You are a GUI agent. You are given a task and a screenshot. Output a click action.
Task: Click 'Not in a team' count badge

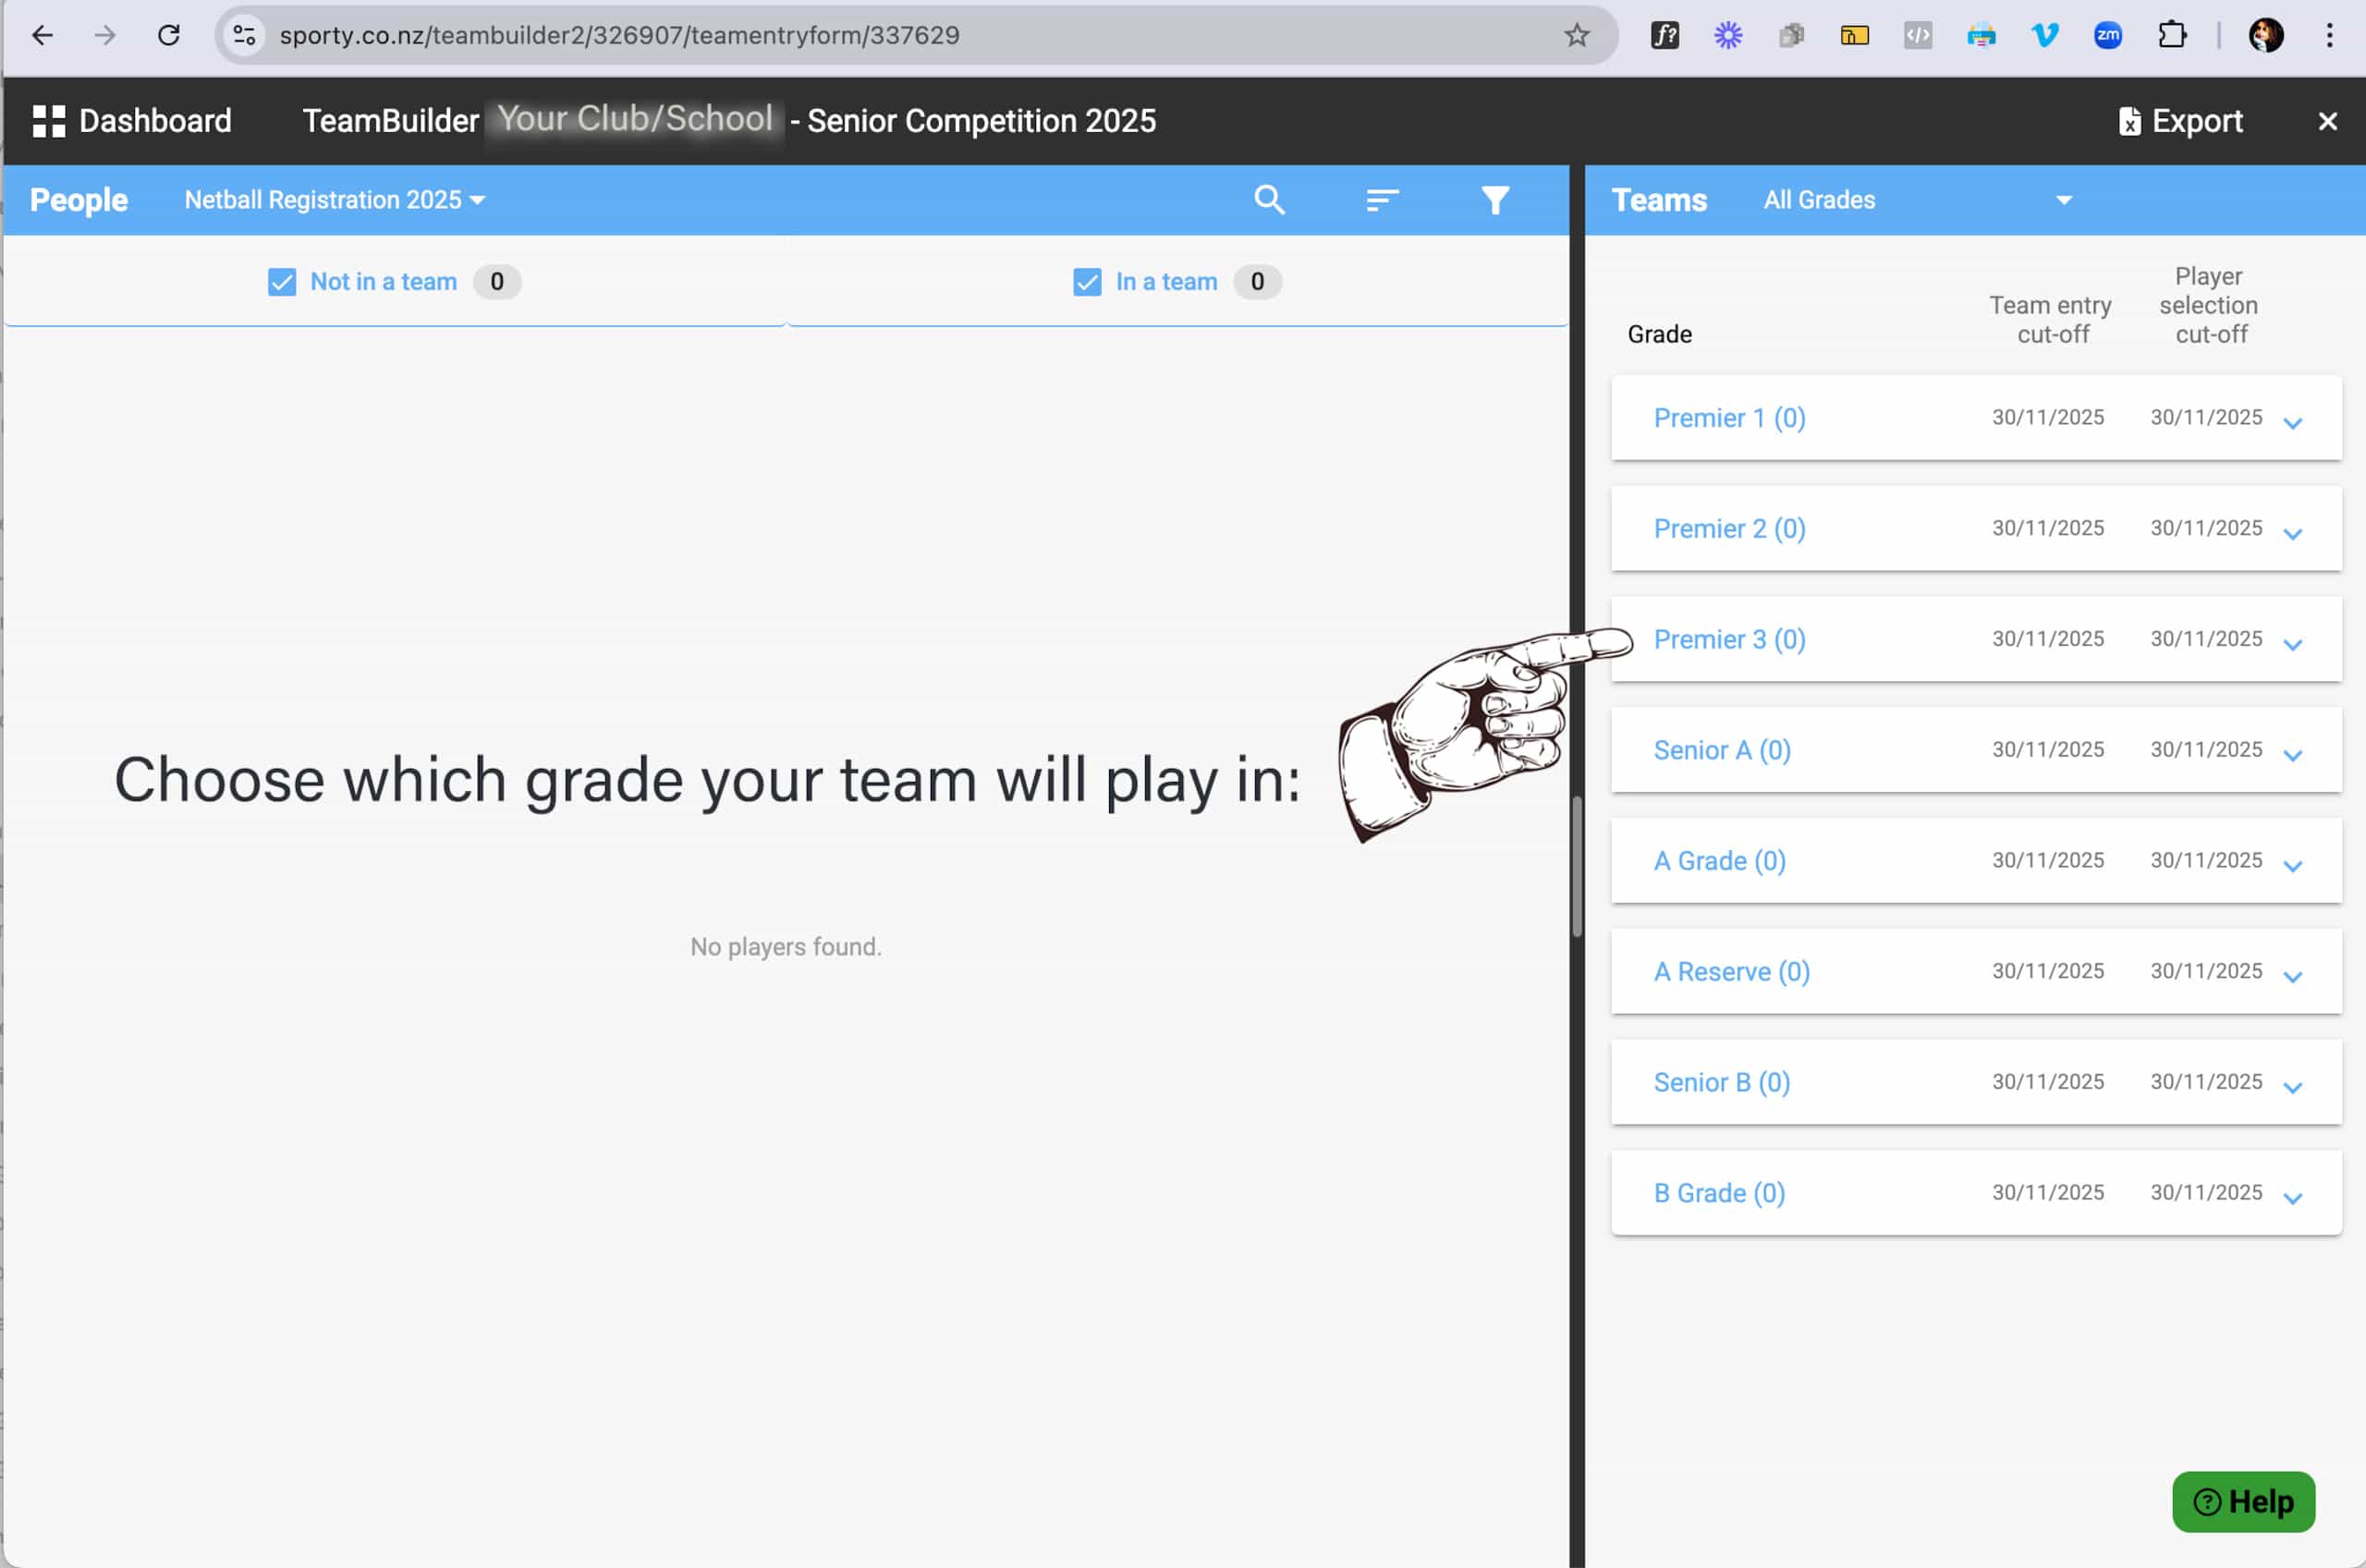point(497,282)
